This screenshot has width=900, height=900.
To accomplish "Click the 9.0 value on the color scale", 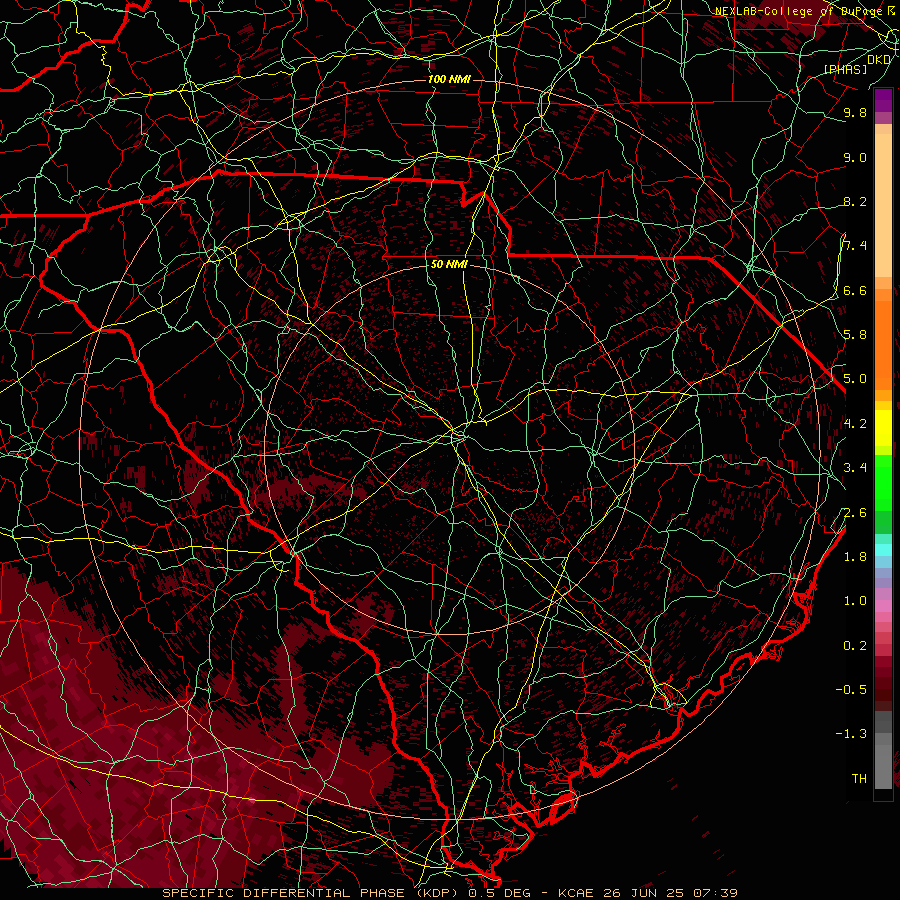I will click(x=855, y=157).
